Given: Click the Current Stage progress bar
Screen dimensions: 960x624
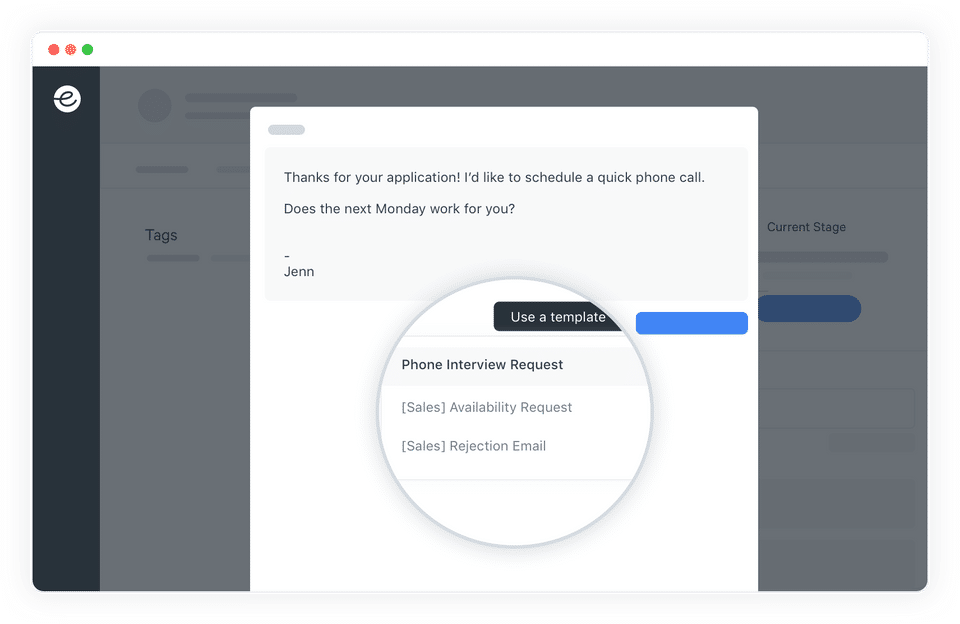Looking at the screenshot, I should click(x=823, y=257).
